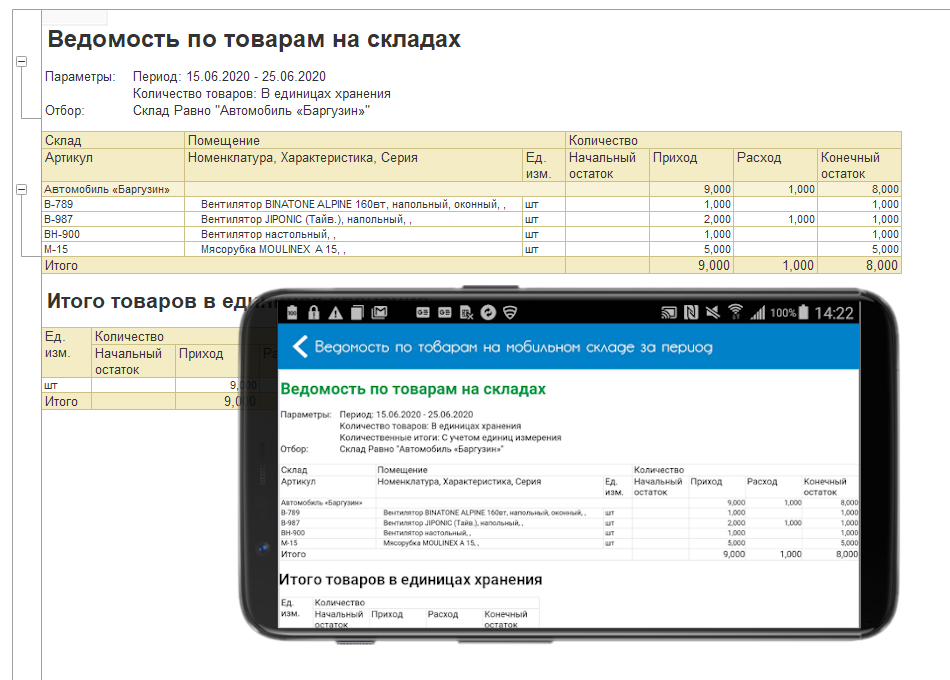Tap the В-987 row on phone report

pos(569,522)
